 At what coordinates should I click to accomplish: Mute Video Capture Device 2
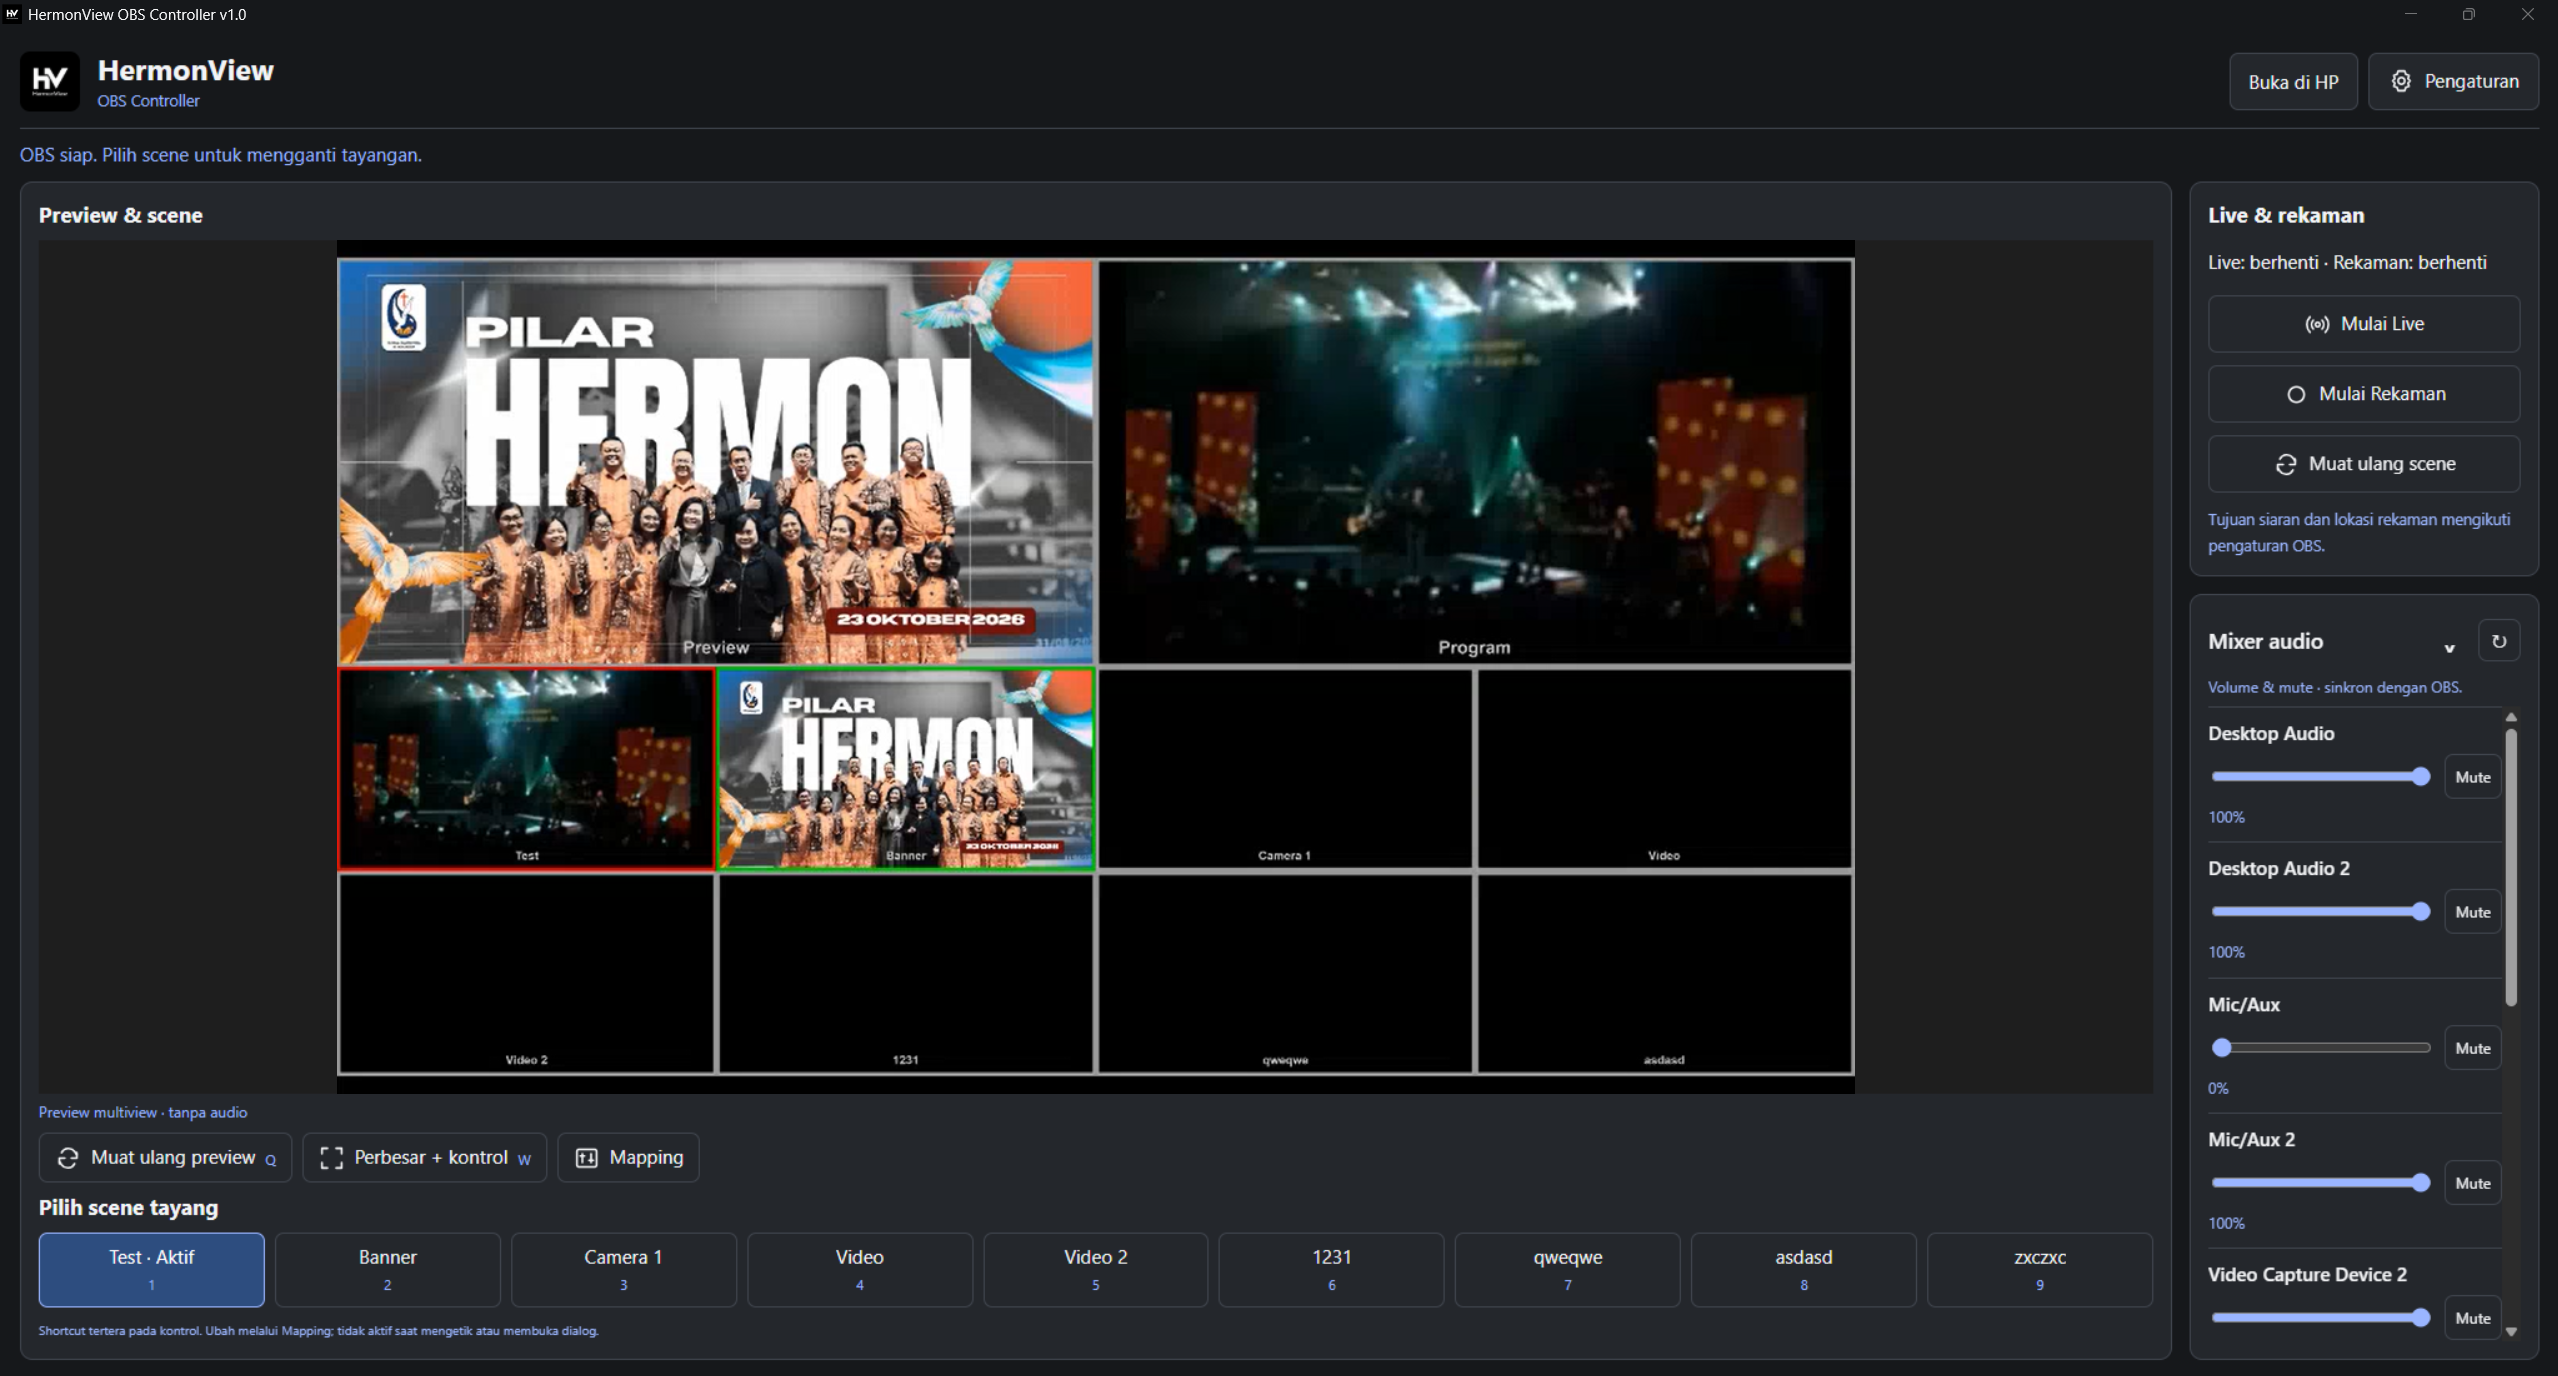(2472, 1318)
